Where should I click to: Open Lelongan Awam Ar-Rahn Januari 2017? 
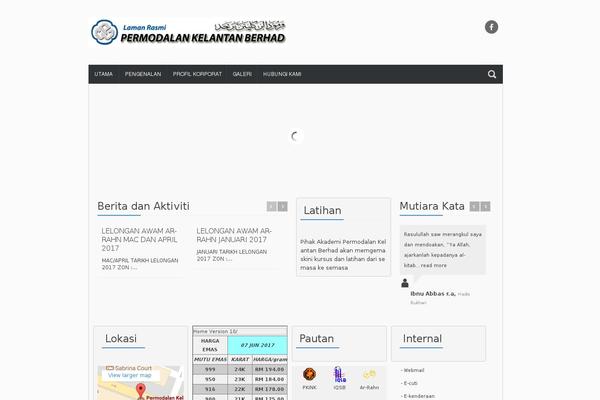(234, 235)
